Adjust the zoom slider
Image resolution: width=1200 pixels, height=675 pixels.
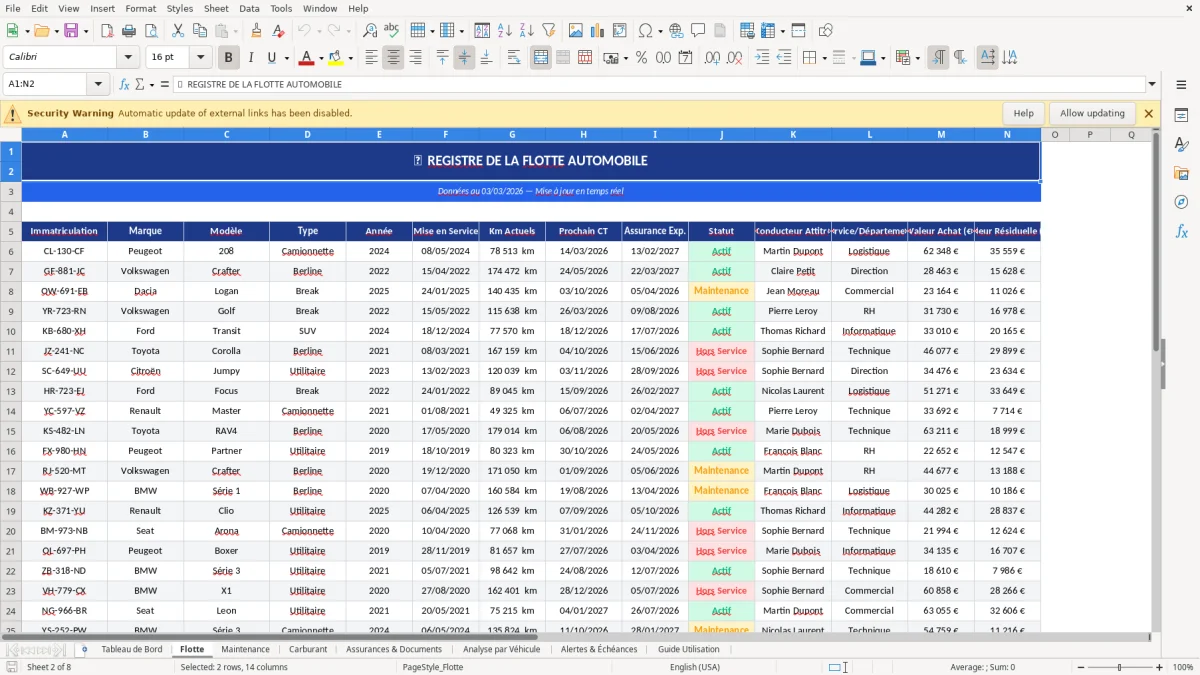[x=1118, y=667]
